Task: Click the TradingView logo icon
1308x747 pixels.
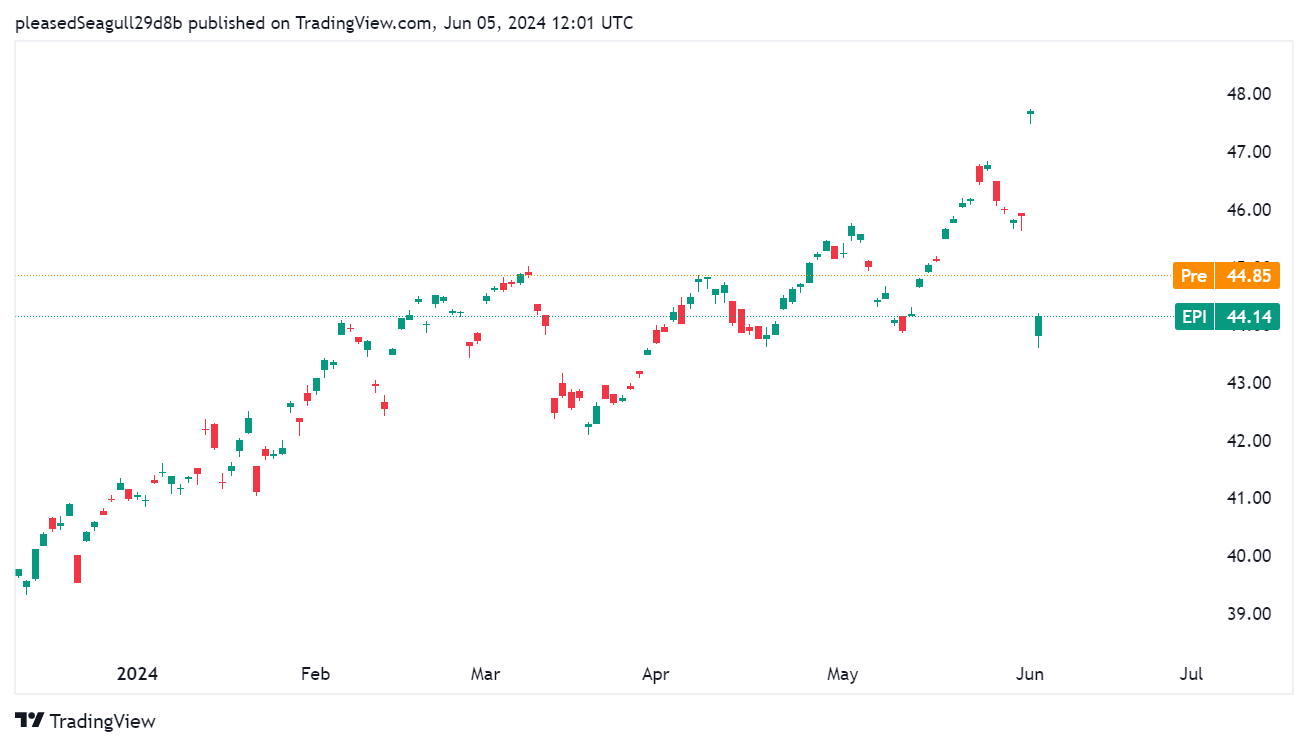Action: coord(30,720)
